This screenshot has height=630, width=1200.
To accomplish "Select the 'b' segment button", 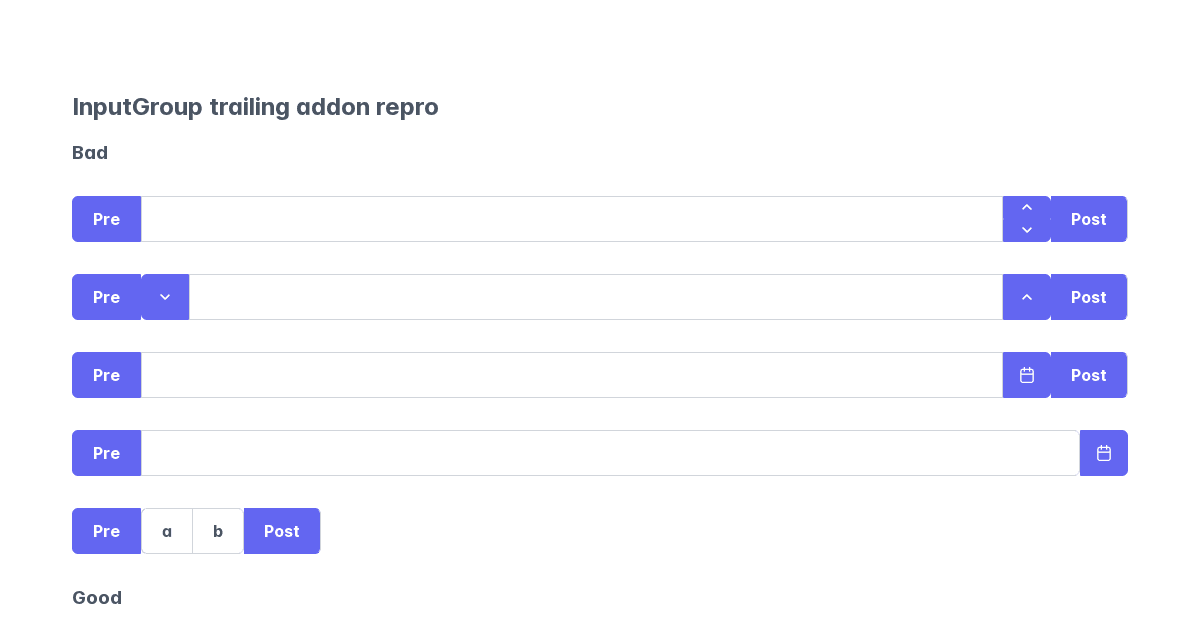I will [x=218, y=531].
